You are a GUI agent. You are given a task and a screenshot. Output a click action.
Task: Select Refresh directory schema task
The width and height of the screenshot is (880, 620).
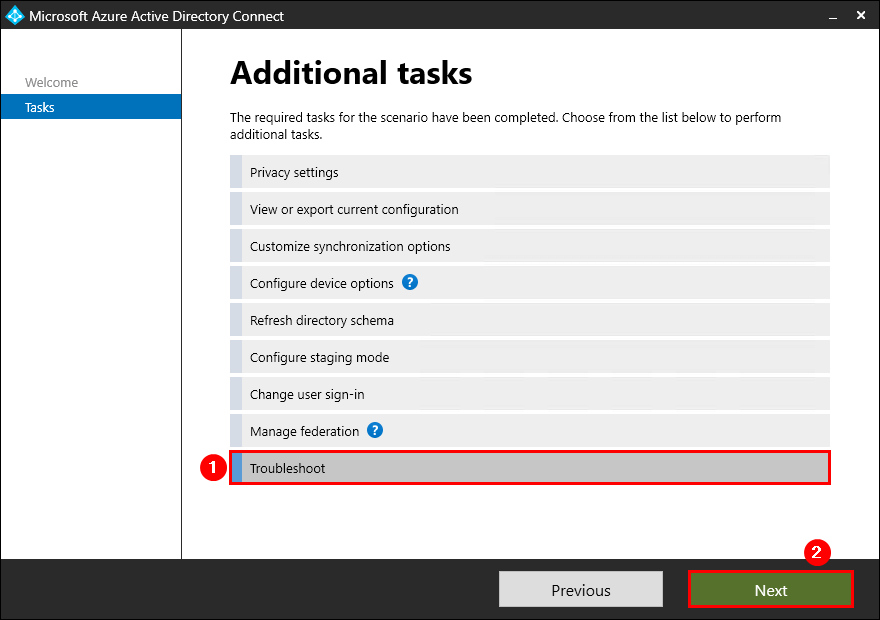point(530,320)
